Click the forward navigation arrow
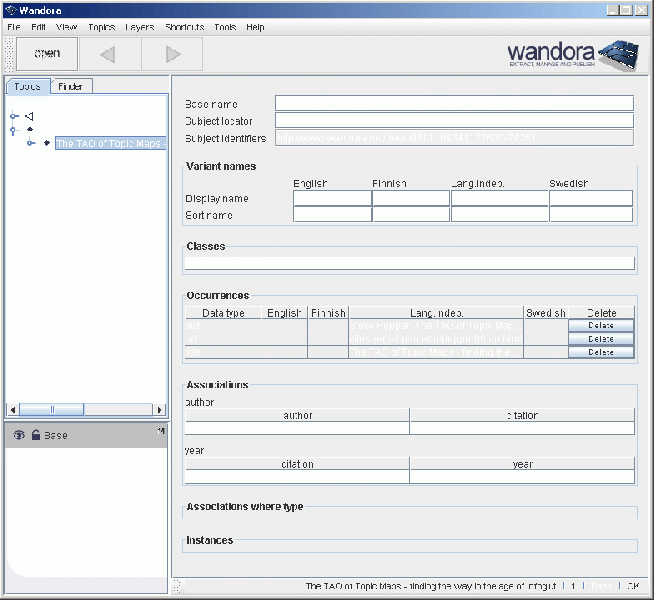This screenshot has width=654, height=600. (x=172, y=54)
